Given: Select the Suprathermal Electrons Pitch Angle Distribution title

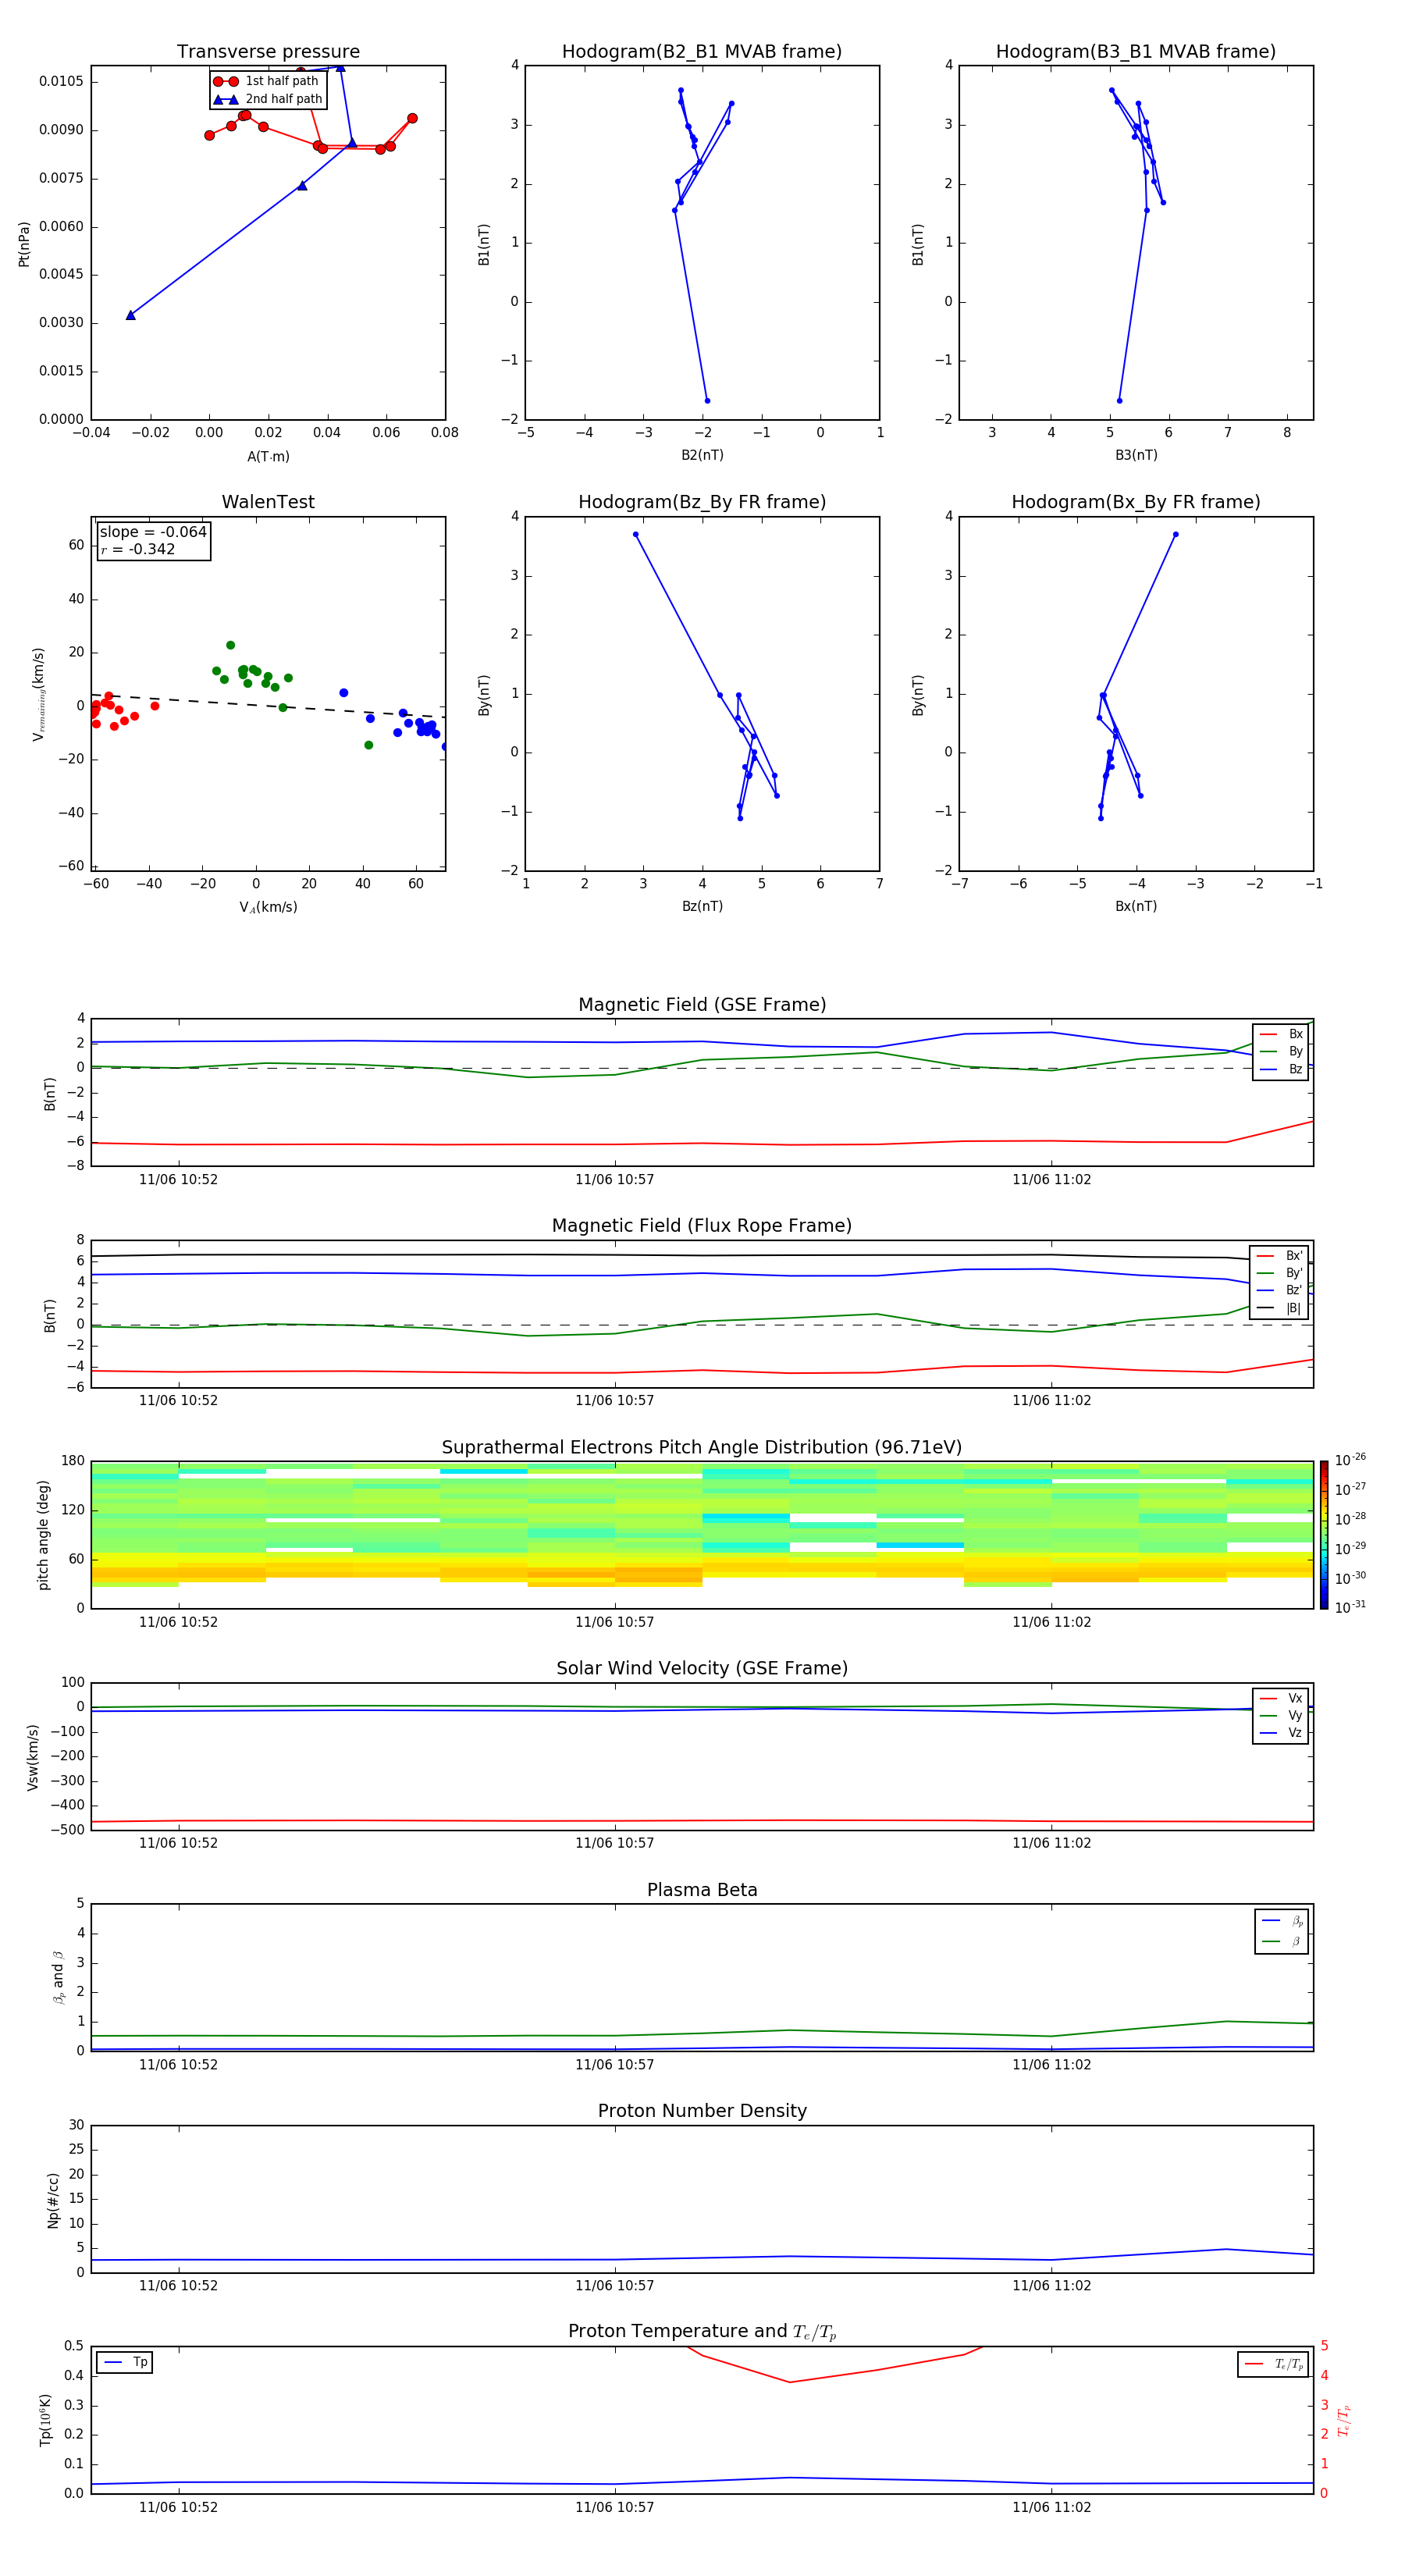Looking at the screenshot, I should point(702,1448).
